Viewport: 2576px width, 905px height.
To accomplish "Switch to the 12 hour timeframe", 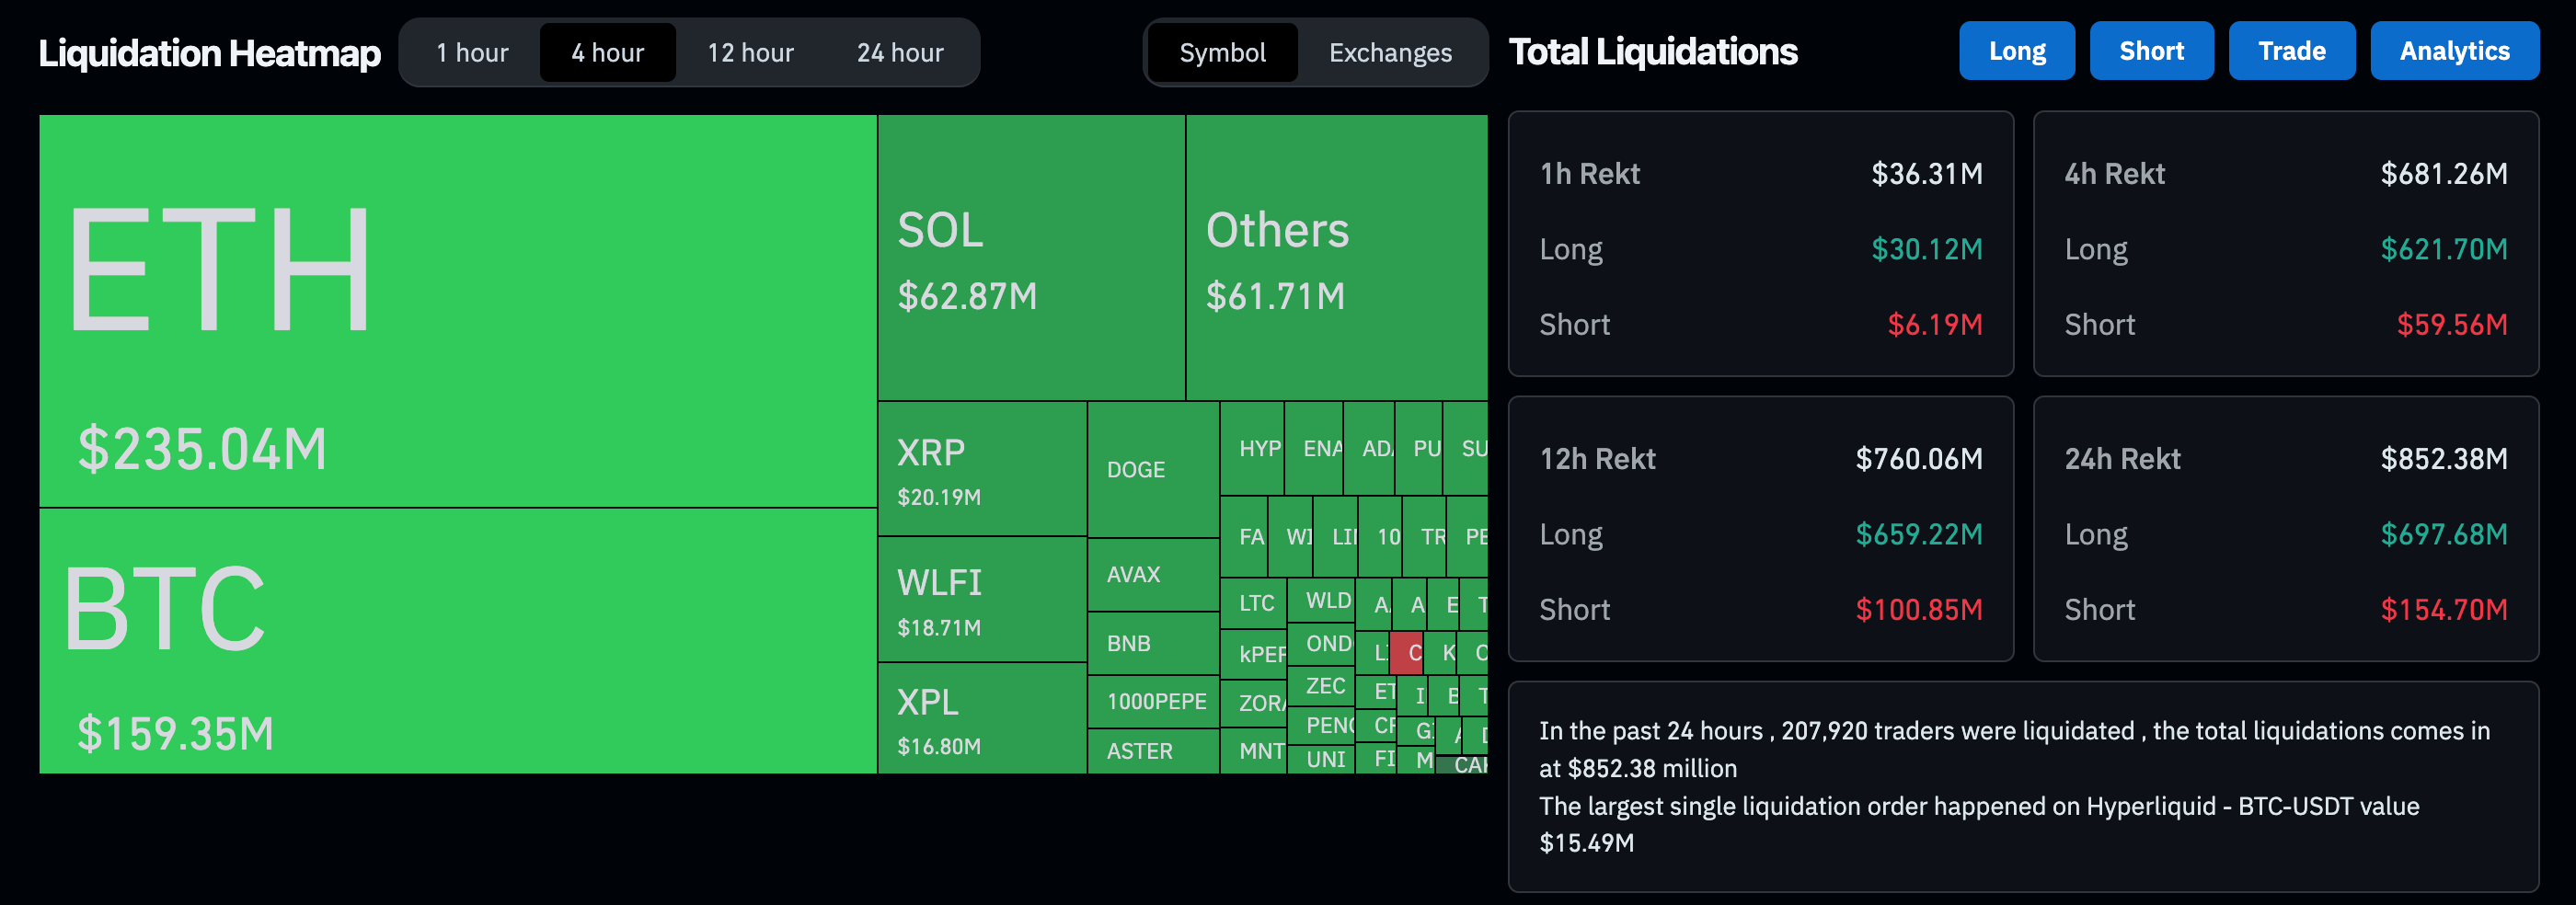I will [x=749, y=52].
